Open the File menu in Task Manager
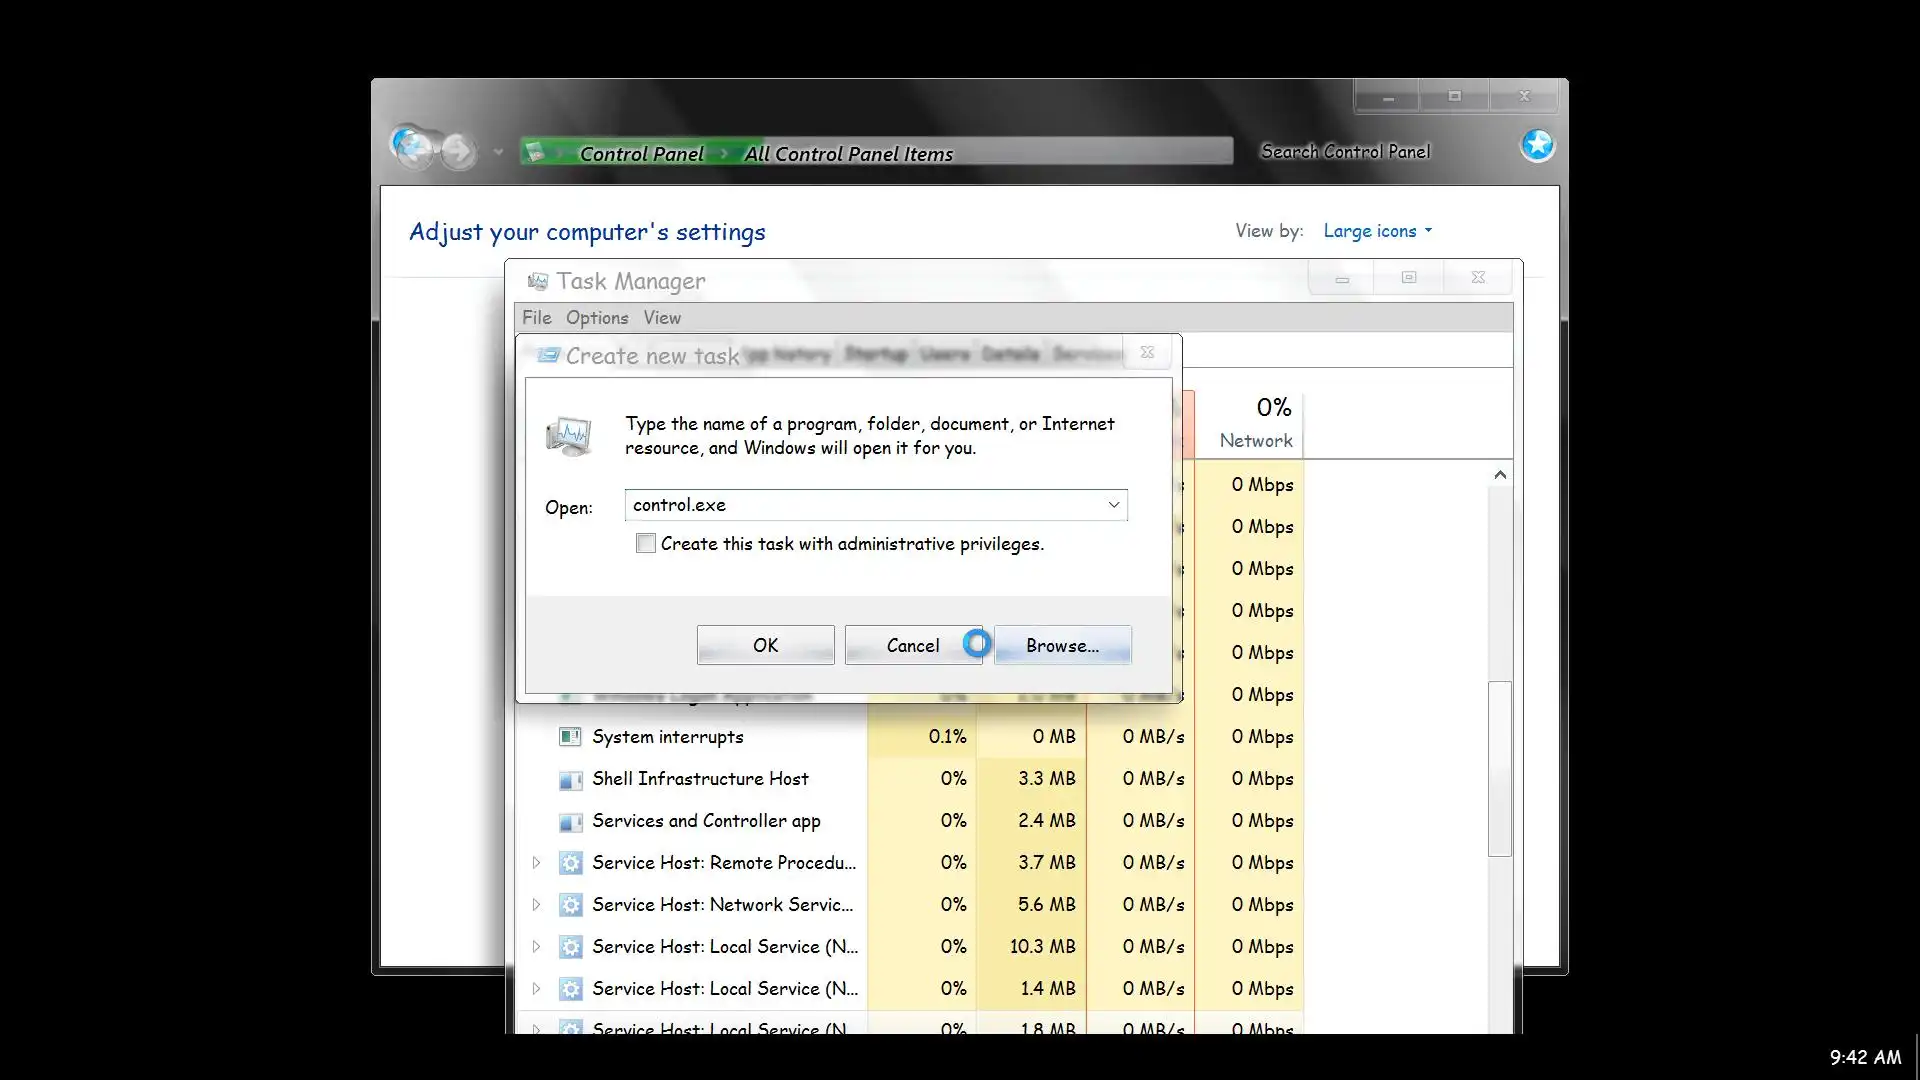 [536, 318]
